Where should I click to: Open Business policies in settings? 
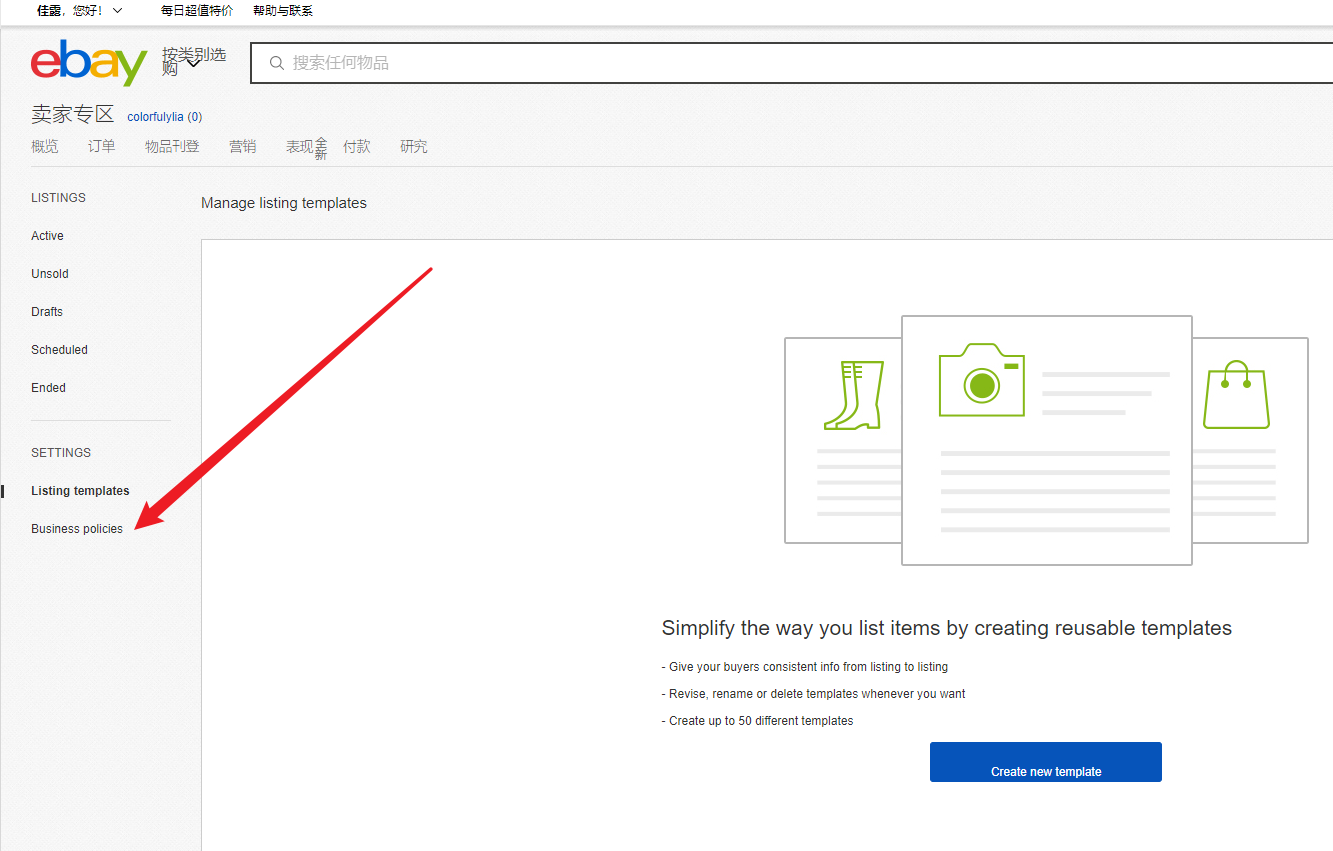(77, 529)
